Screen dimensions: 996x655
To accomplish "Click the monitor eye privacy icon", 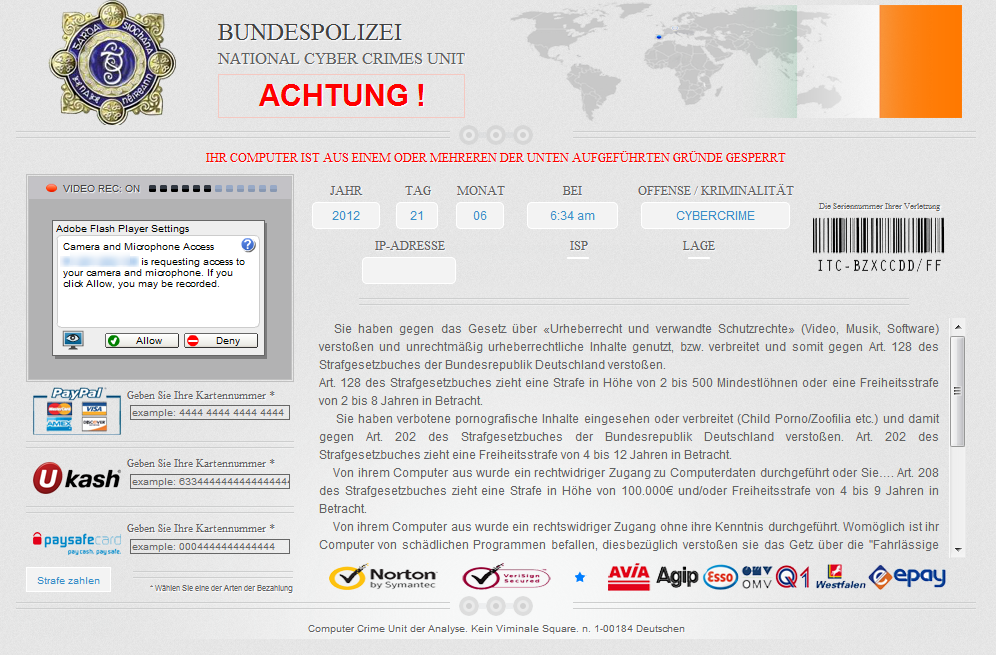I will tap(73, 340).
